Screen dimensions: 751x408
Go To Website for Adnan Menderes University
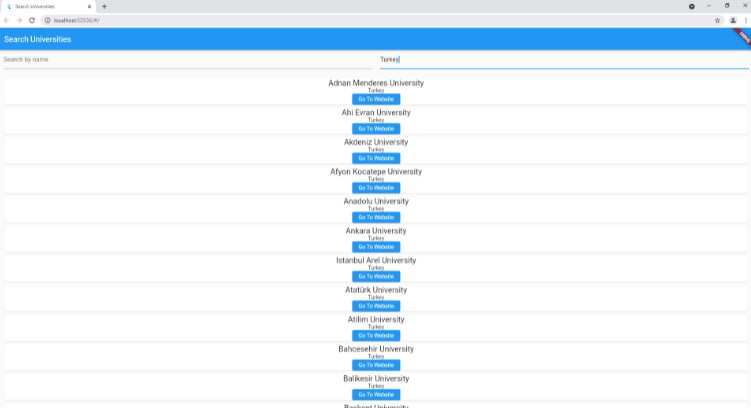pos(376,99)
